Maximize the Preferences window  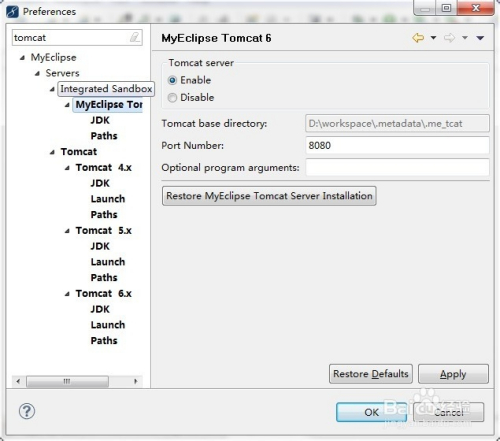446,8
